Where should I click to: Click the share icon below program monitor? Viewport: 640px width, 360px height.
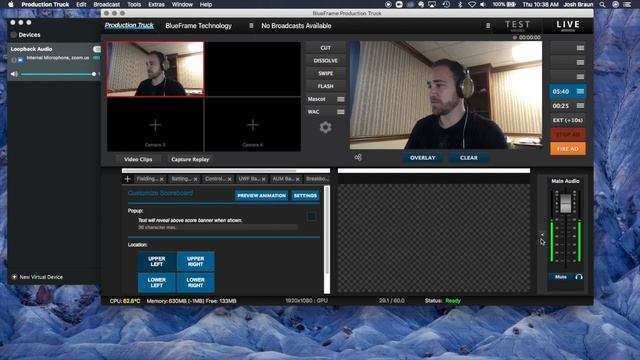click(358, 158)
